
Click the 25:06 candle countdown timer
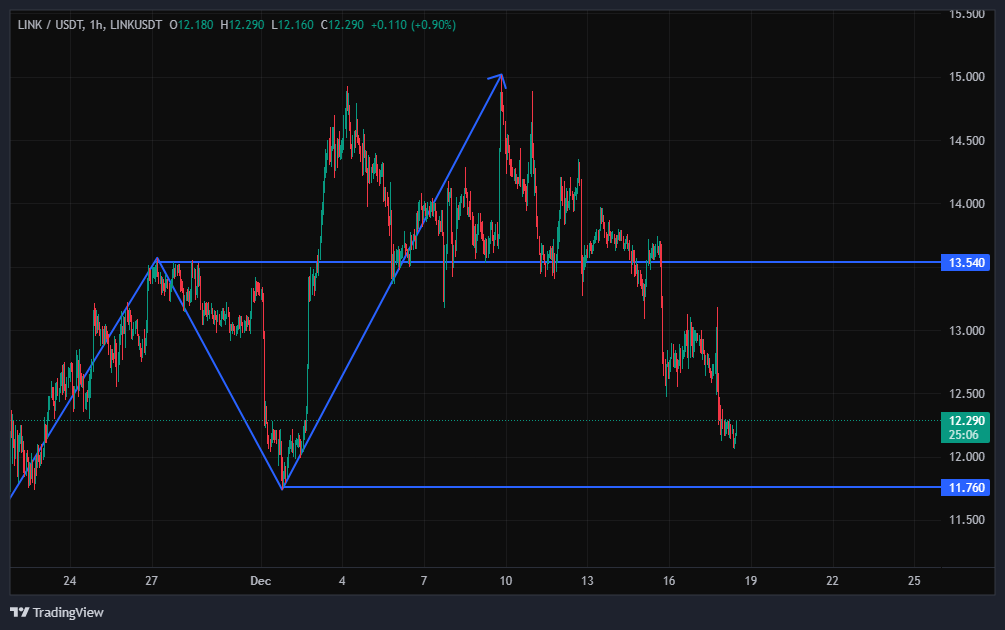965,435
